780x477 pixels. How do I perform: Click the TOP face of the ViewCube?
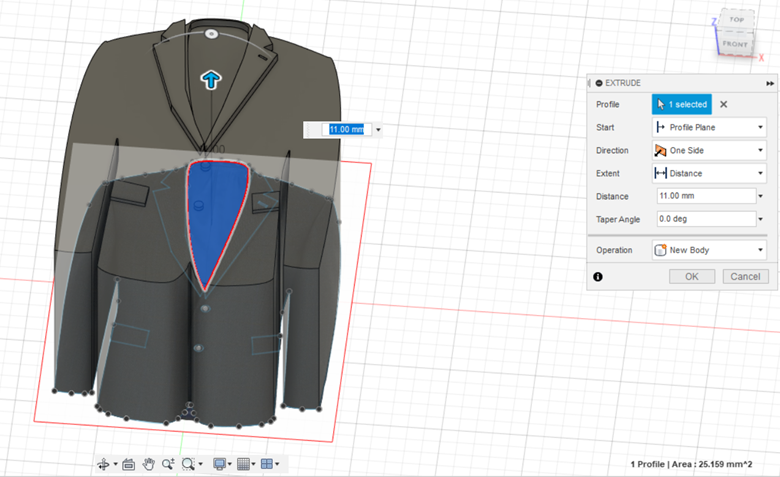coord(736,20)
